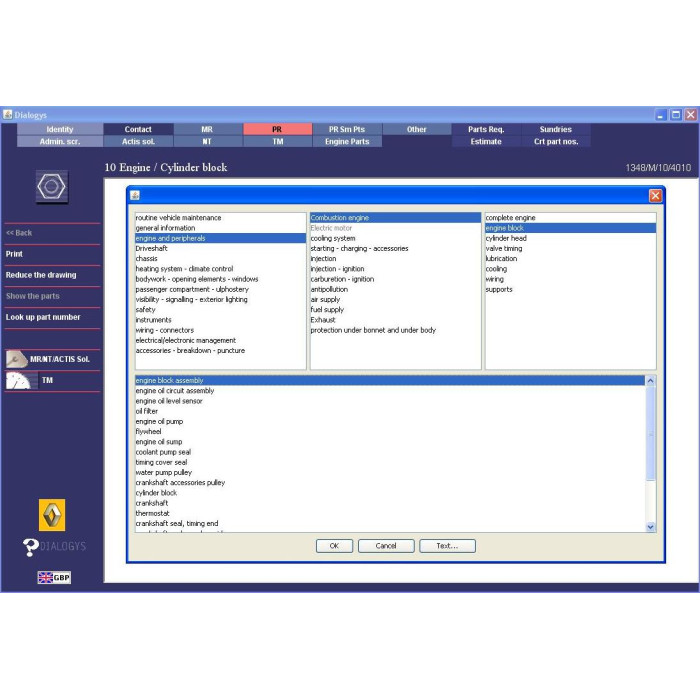Click the Java icon in dialog title bar
This screenshot has width=700, height=700.
click(x=135, y=195)
